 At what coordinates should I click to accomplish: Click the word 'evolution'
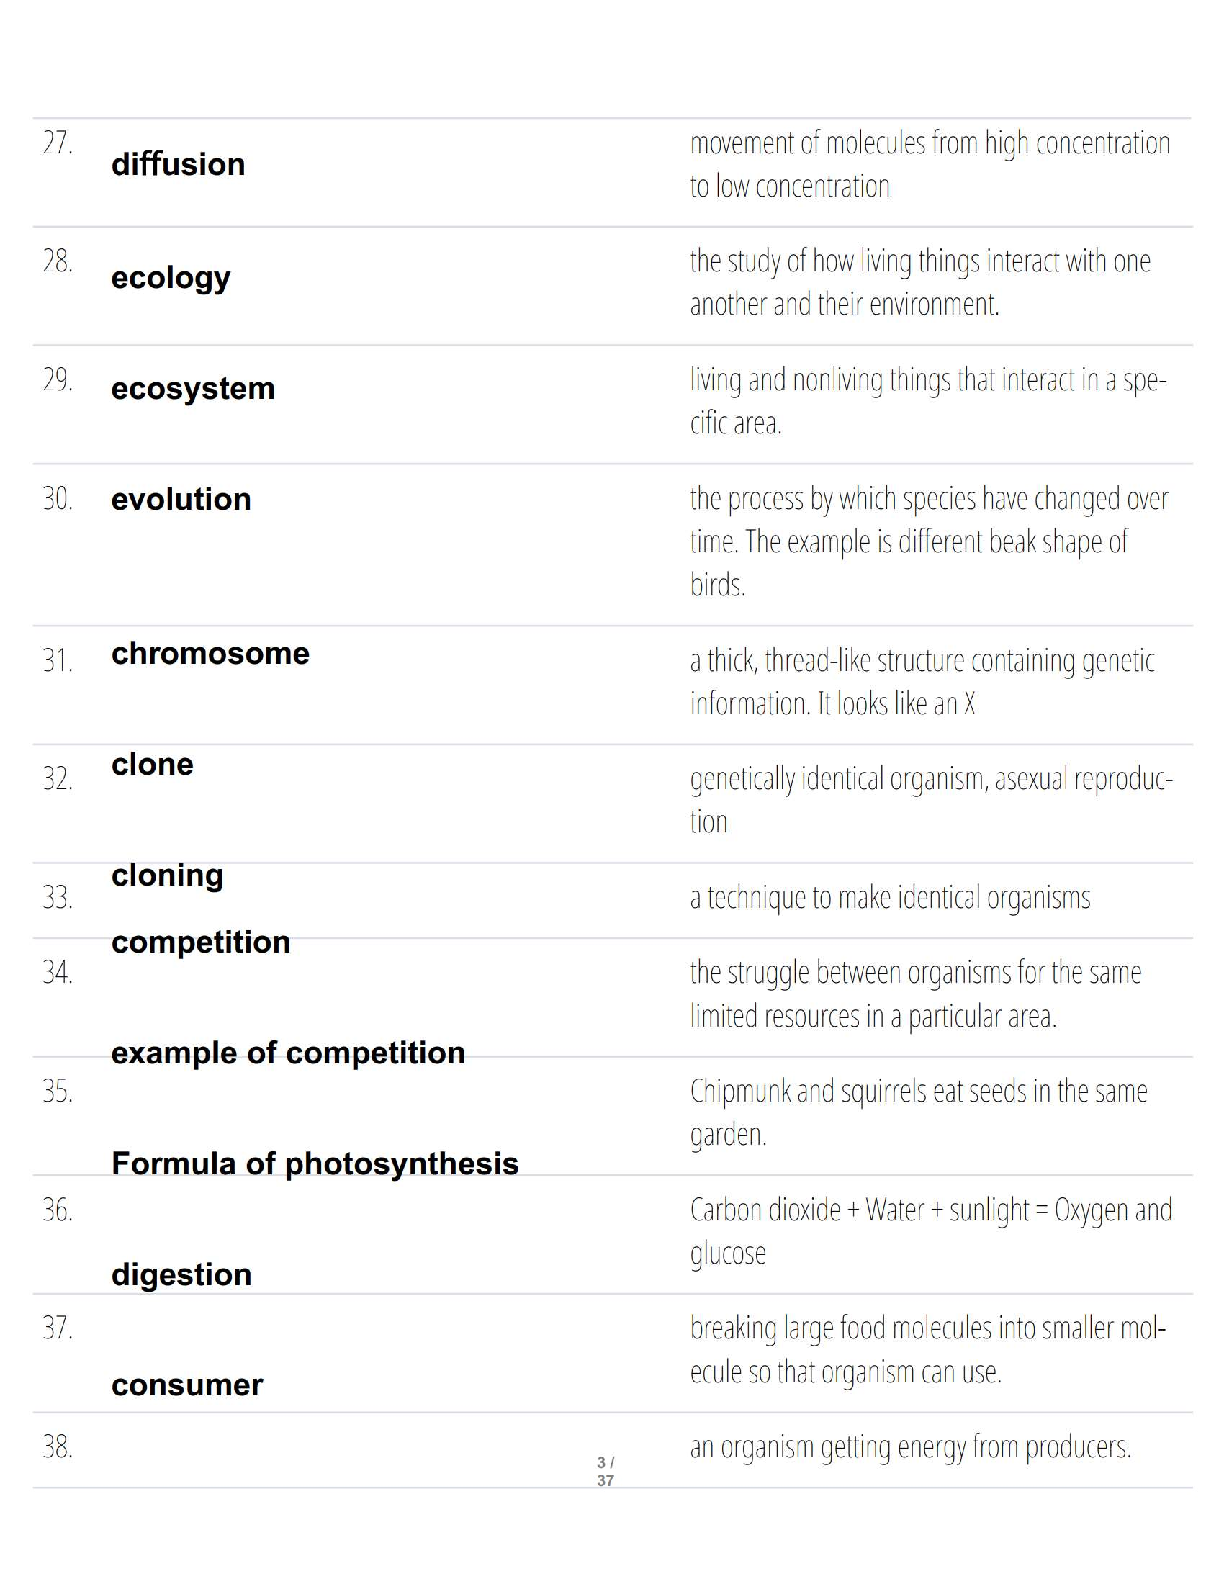(181, 499)
